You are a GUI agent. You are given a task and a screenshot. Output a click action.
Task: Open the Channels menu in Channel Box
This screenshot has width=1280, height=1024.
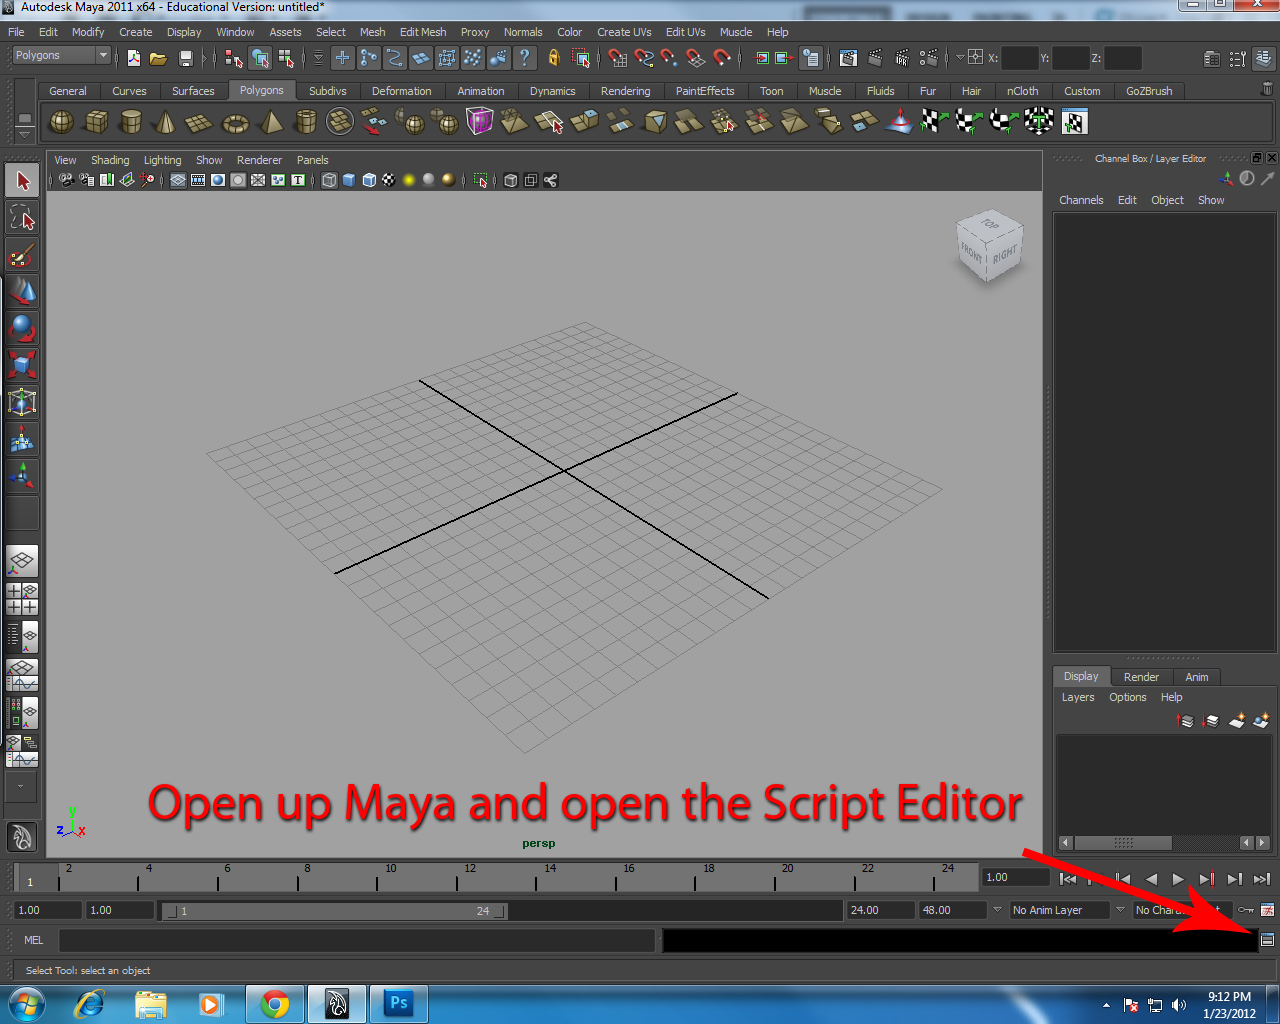pos(1081,200)
